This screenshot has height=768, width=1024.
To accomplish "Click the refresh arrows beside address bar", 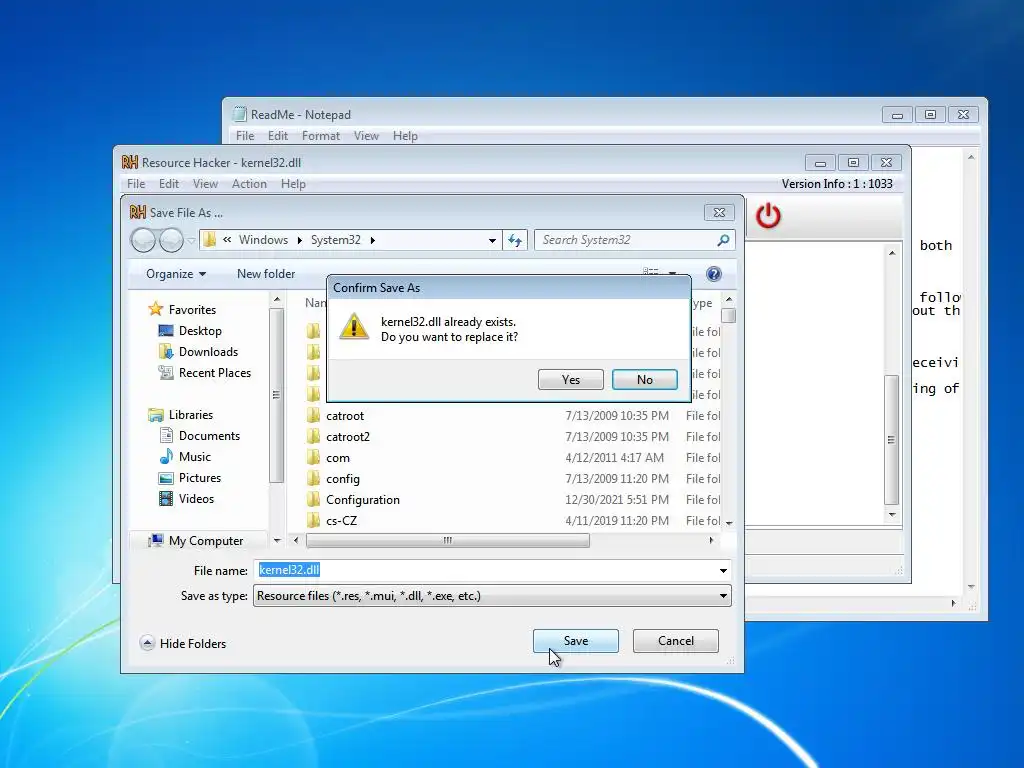I will click(x=515, y=240).
